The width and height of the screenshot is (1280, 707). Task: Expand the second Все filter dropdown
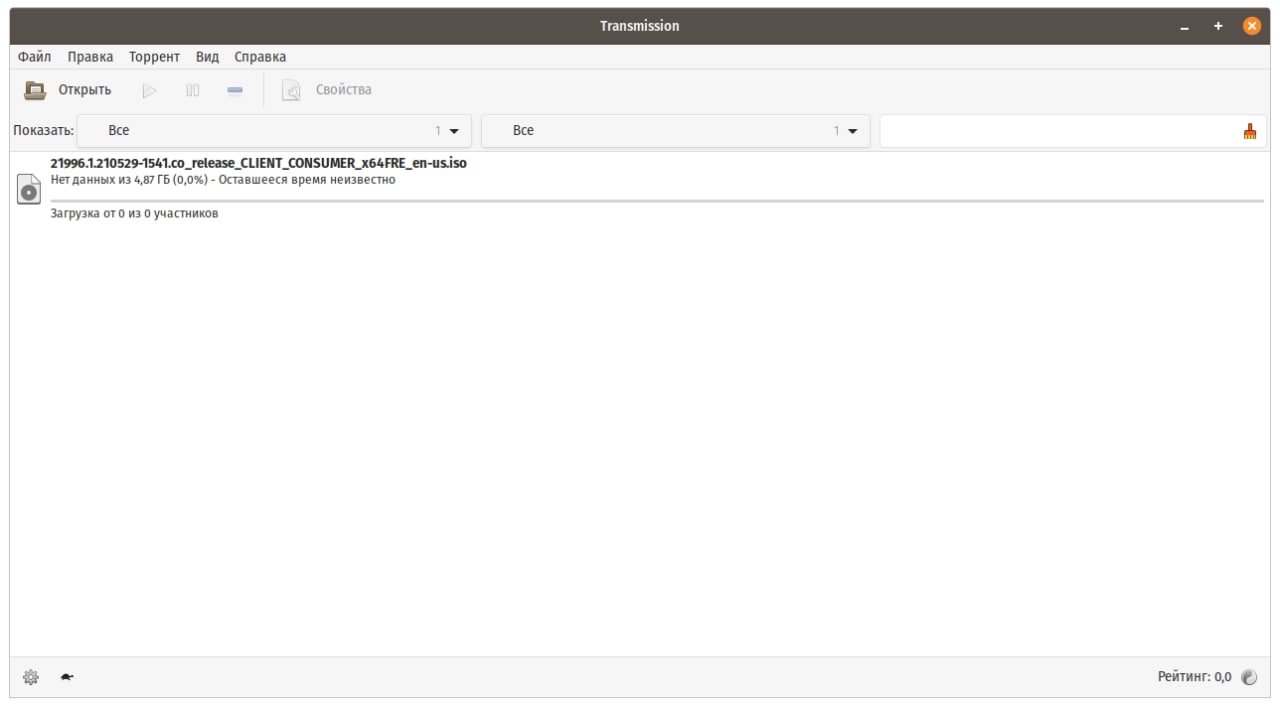[676, 131]
